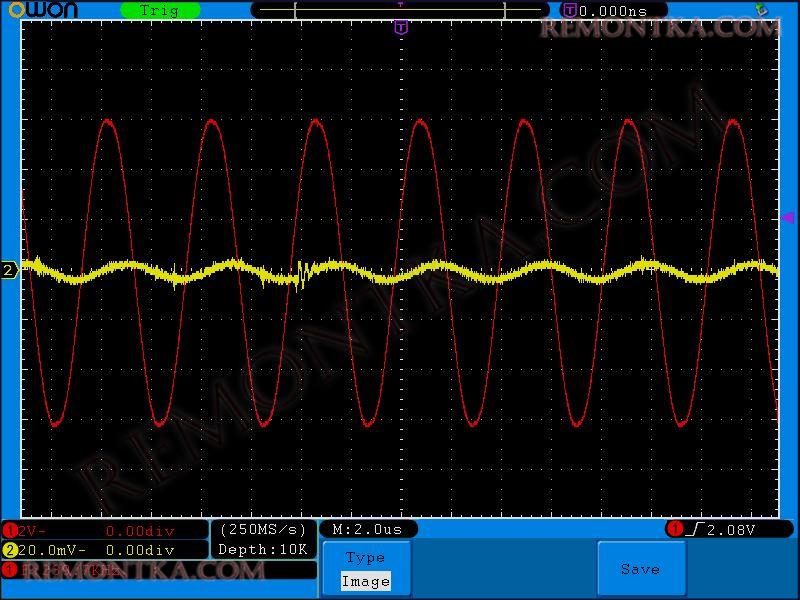The width and height of the screenshot is (800, 600).
Task: Click the 250MS/s sample rate readout
Action: pyautogui.click(x=264, y=529)
